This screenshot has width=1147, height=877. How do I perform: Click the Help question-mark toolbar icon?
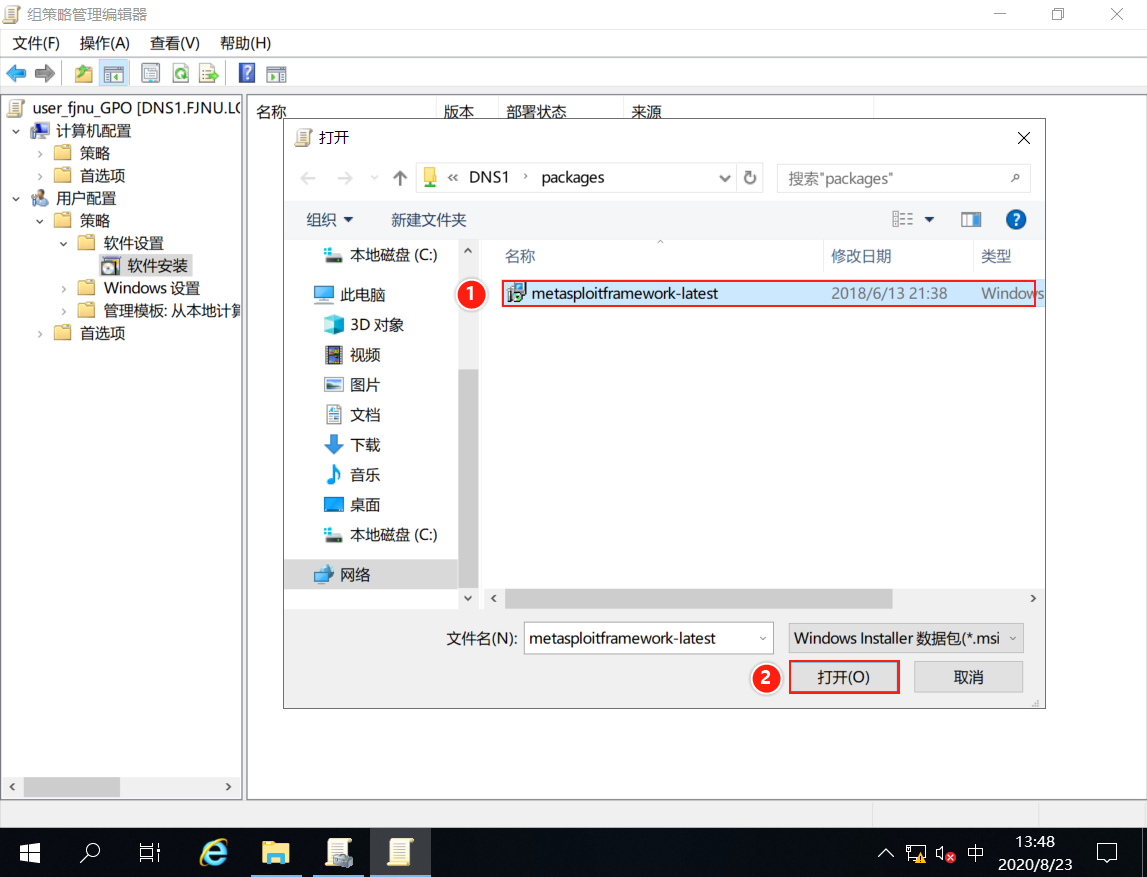point(247,73)
